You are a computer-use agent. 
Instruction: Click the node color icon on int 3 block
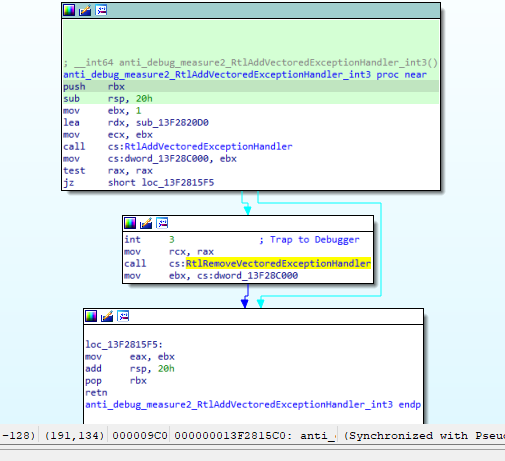click(130, 223)
